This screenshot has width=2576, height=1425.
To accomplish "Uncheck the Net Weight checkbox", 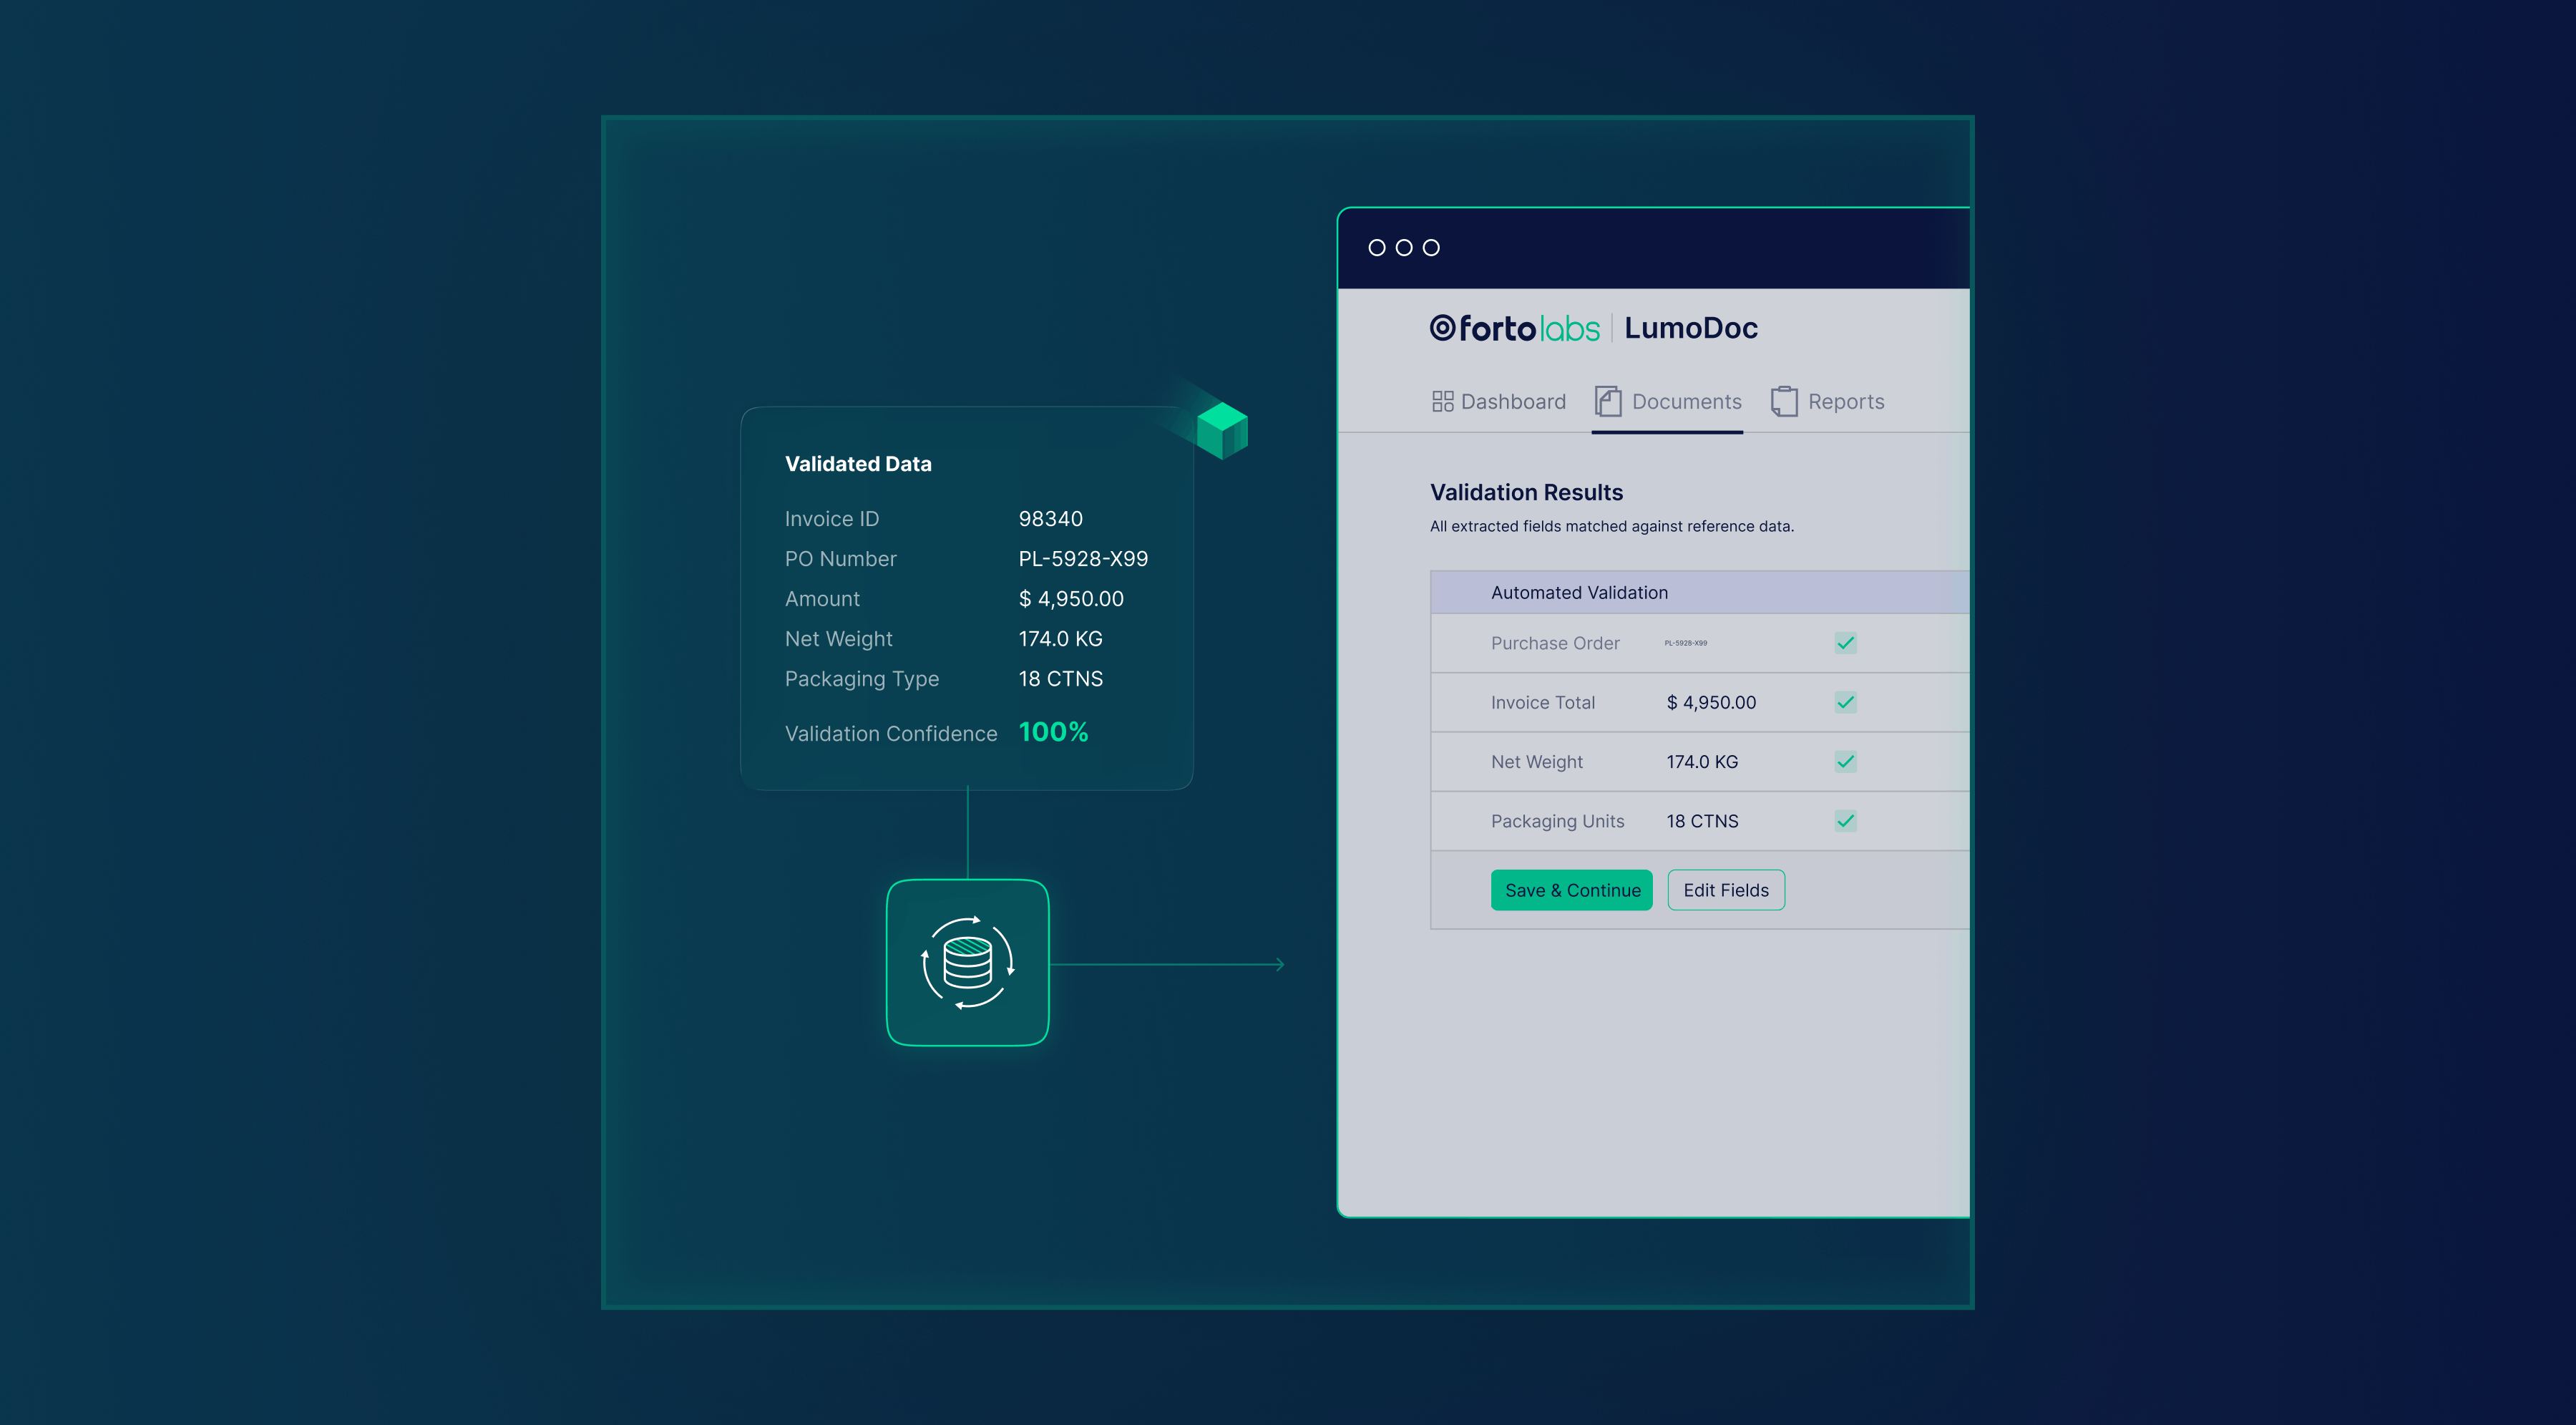I will pos(1845,761).
